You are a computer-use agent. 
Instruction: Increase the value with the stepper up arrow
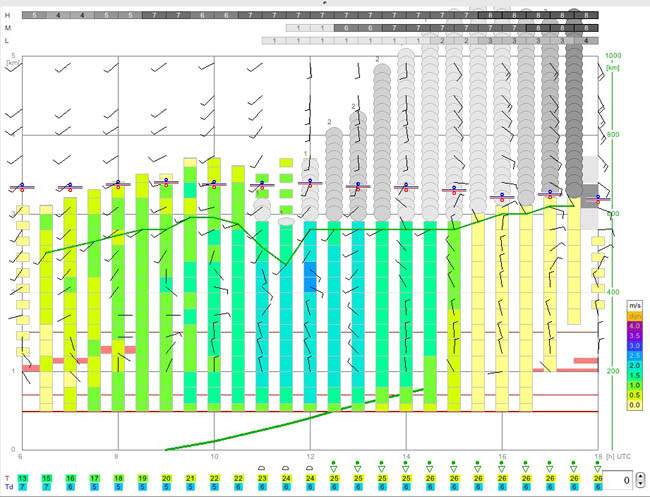(641, 477)
